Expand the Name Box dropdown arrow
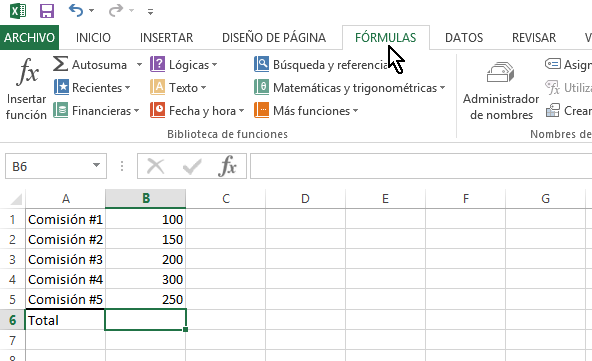Viewport: 592px width, 361px height. pos(97,165)
